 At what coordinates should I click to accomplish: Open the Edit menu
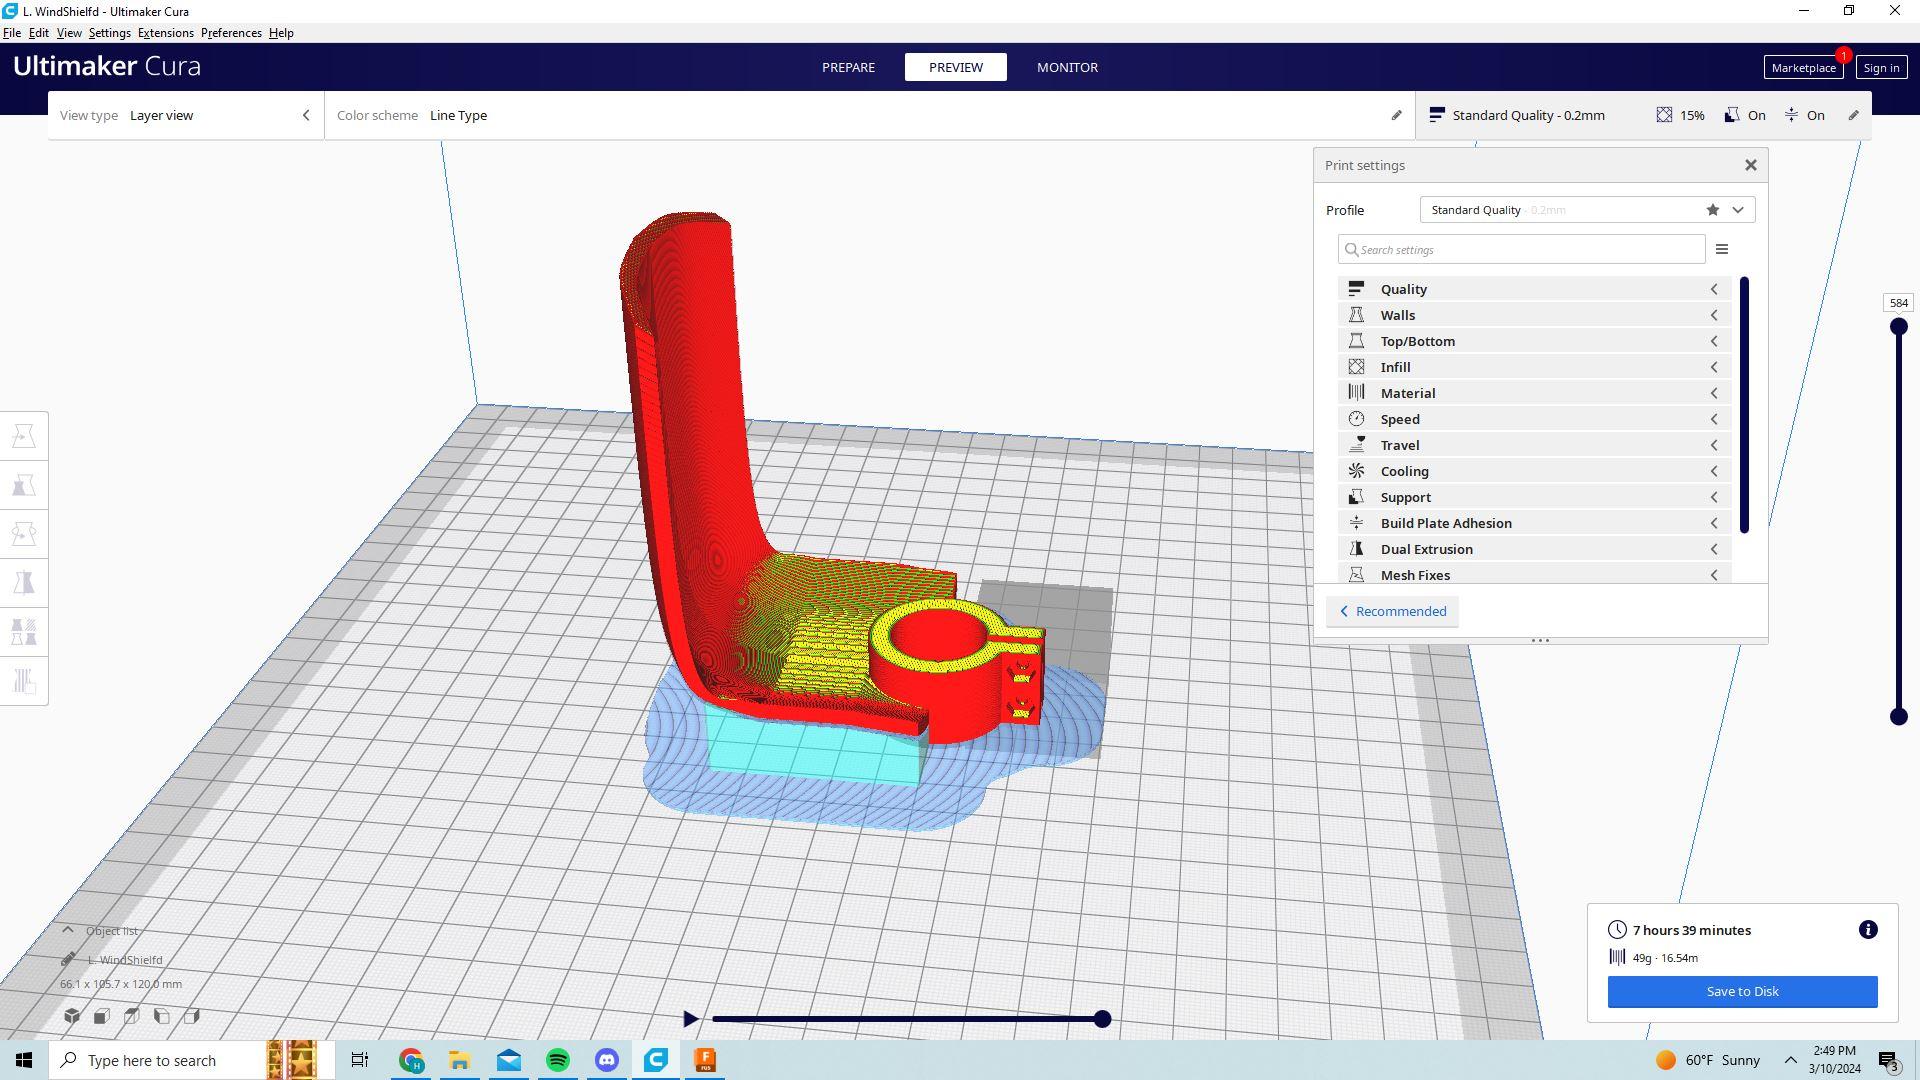(39, 33)
